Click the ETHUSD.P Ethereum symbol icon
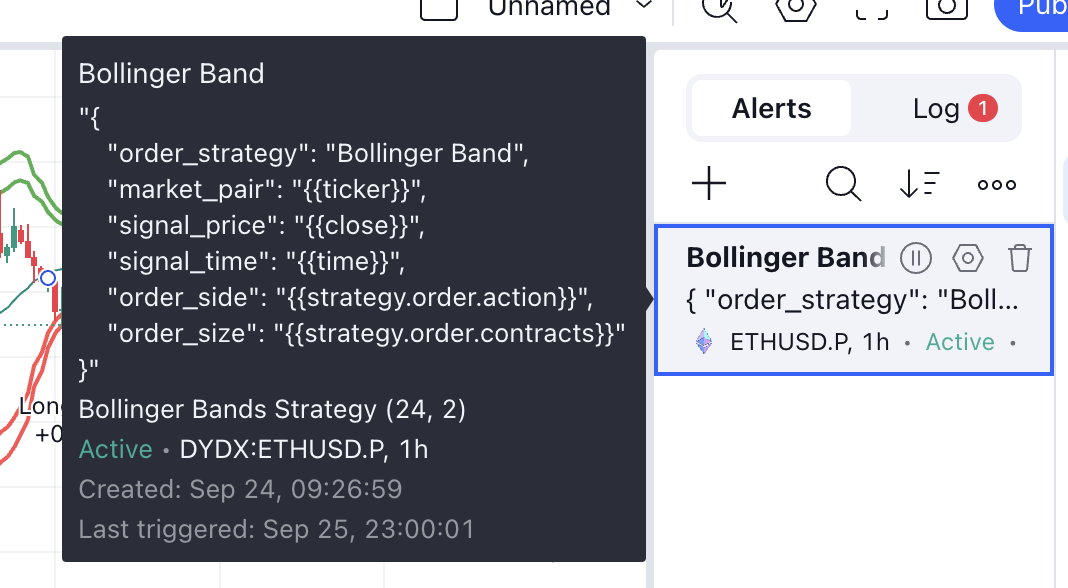 point(704,341)
